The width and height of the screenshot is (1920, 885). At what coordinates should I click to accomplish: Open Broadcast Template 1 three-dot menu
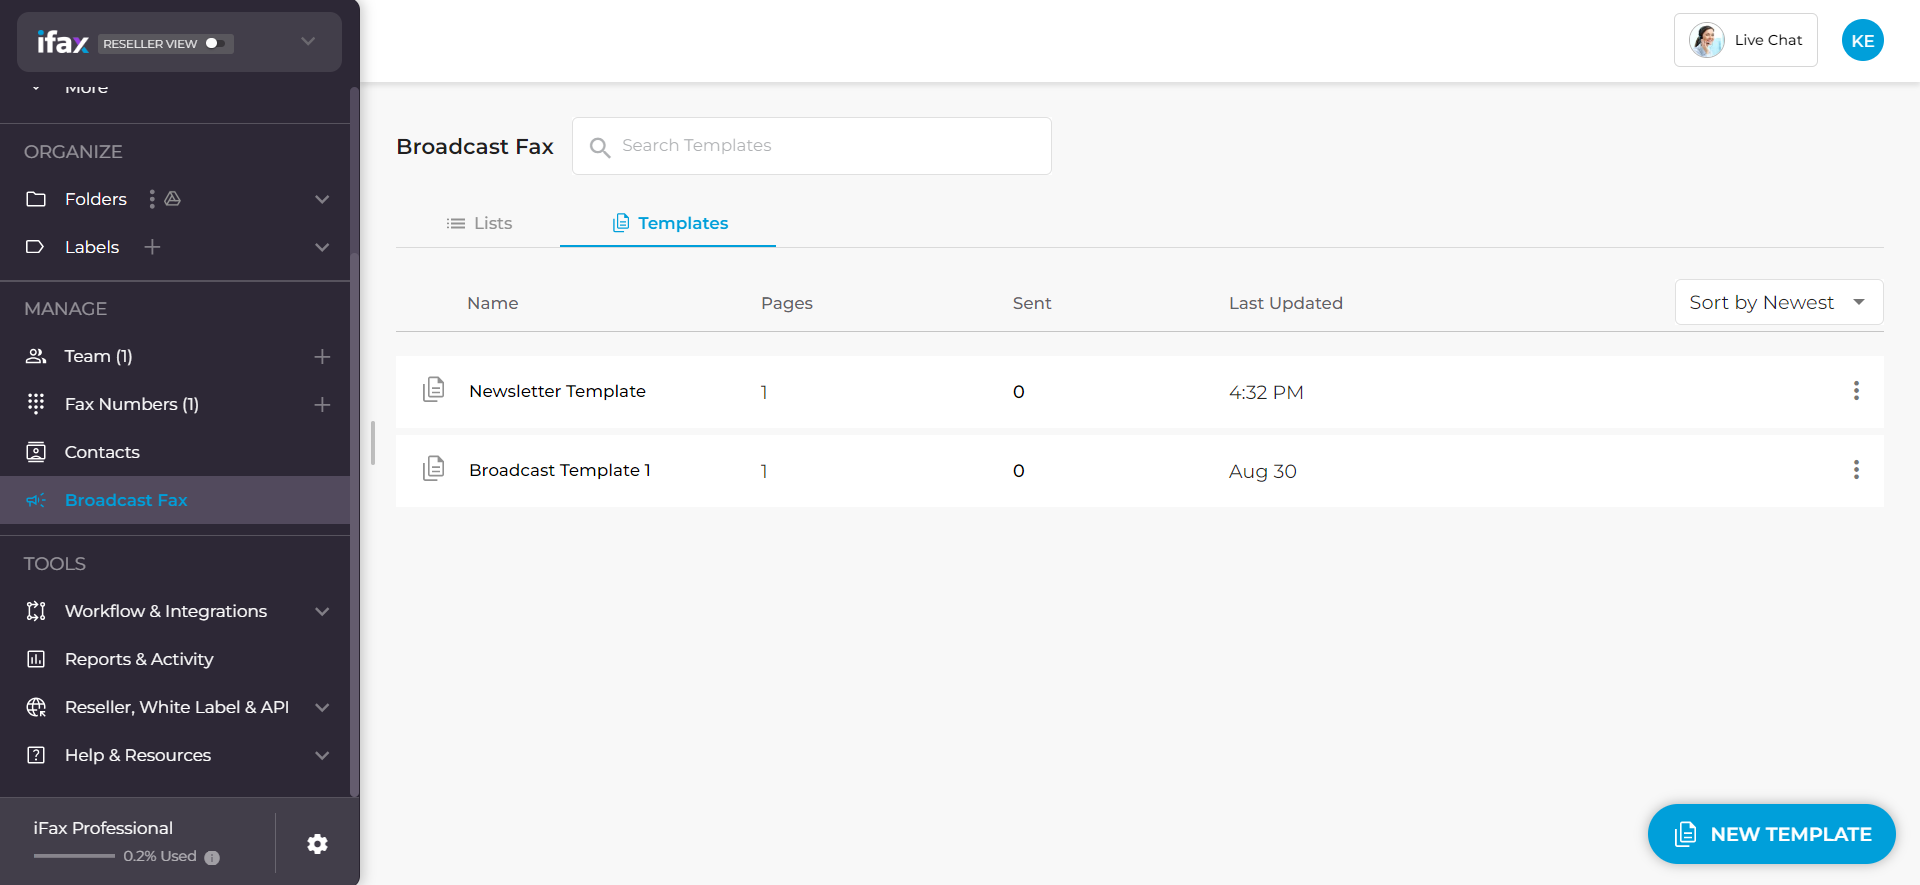click(x=1856, y=470)
